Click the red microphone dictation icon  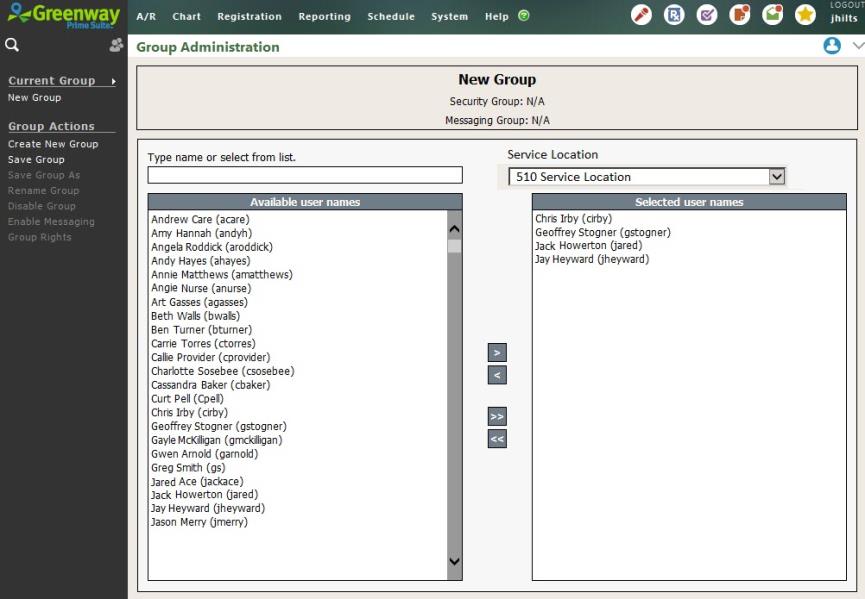[642, 15]
